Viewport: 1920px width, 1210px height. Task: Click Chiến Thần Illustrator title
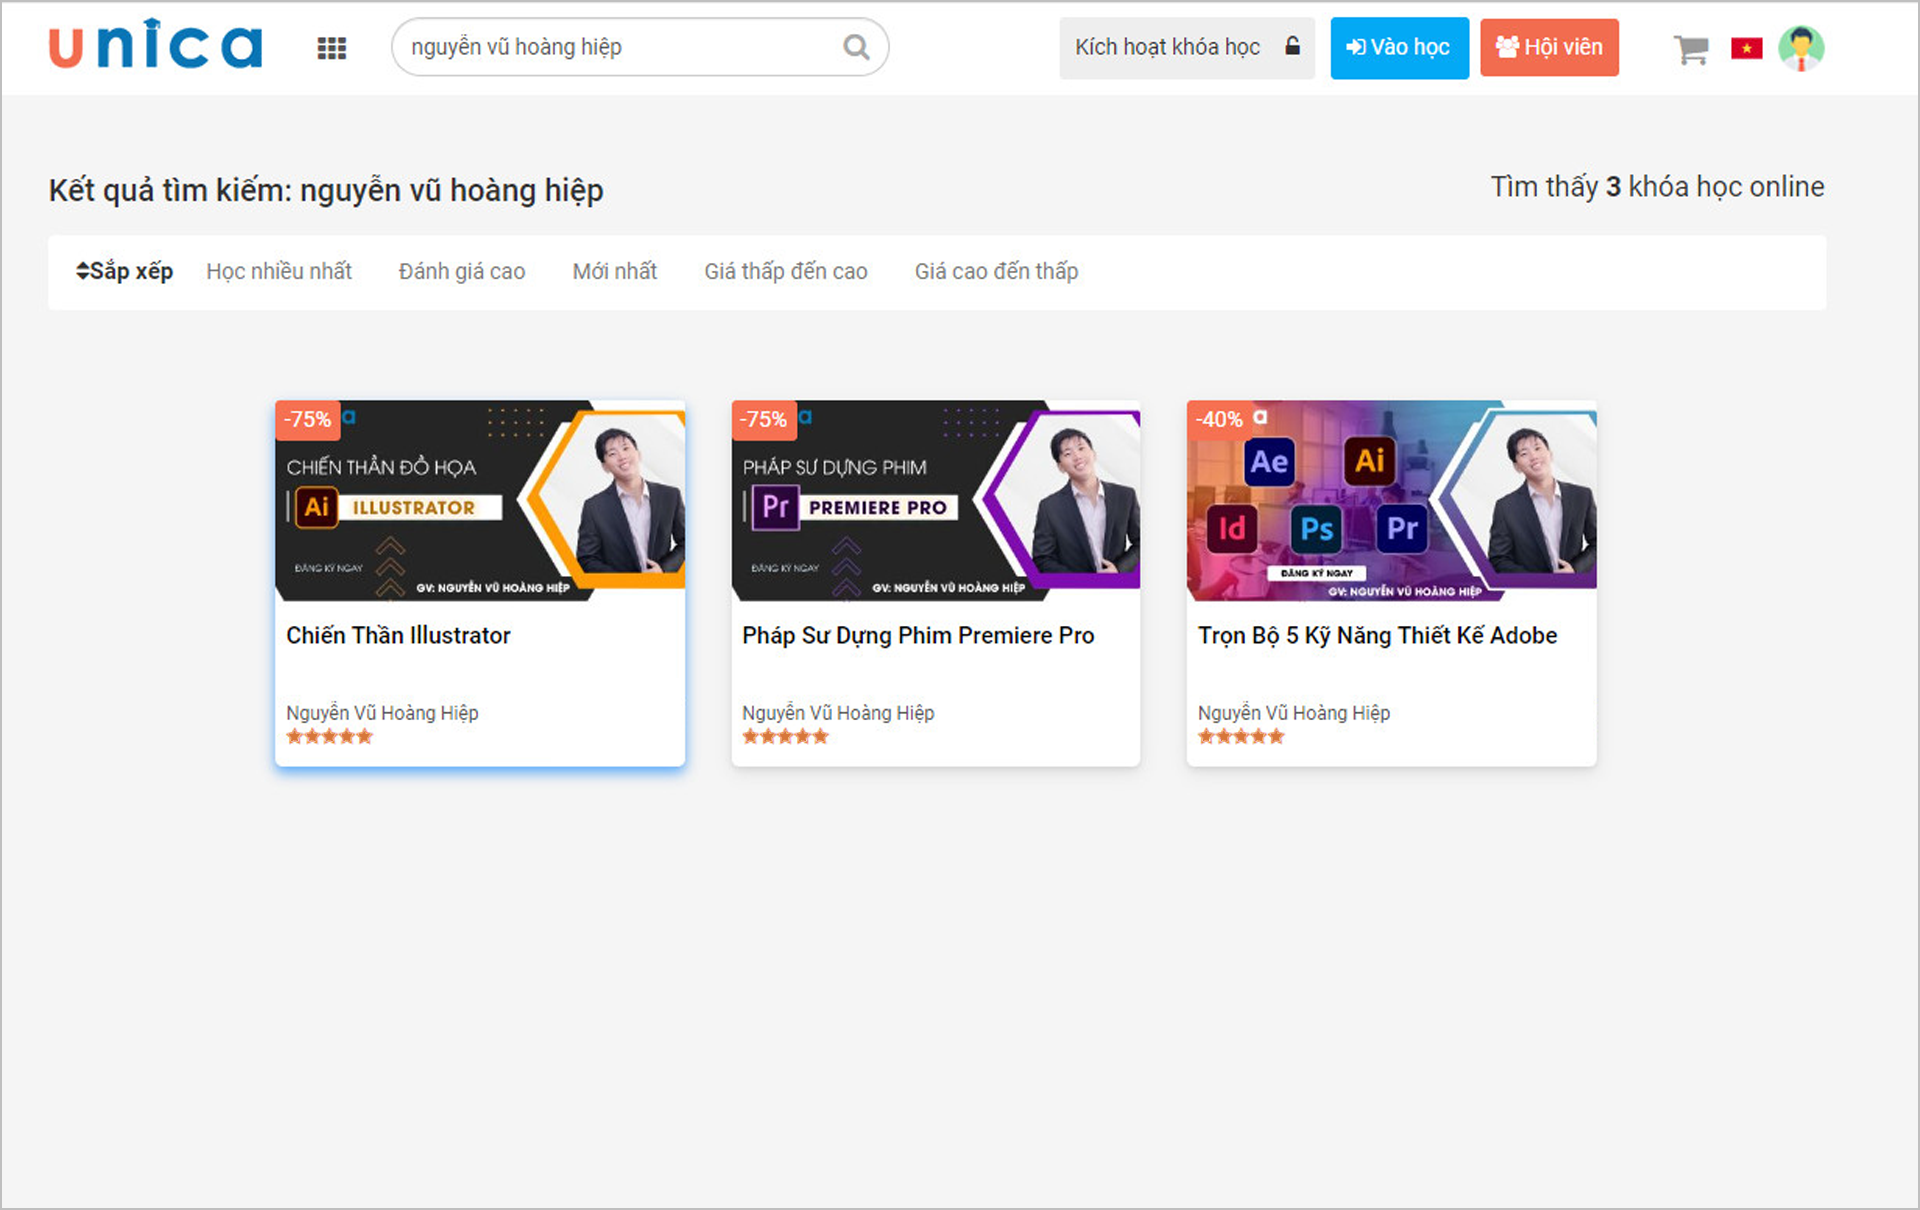[398, 635]
